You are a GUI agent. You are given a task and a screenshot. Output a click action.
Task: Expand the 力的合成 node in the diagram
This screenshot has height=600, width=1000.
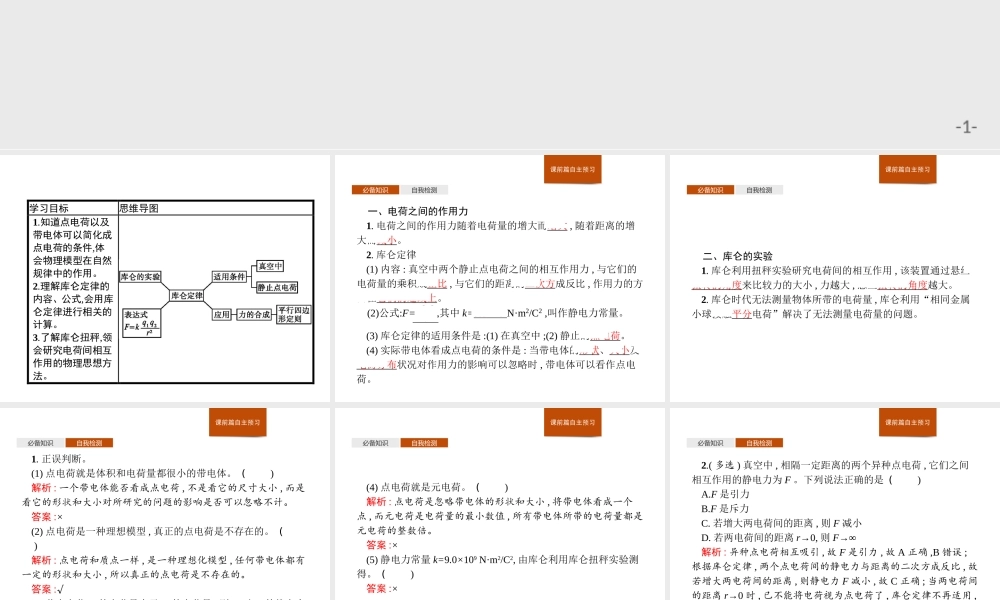255,315
